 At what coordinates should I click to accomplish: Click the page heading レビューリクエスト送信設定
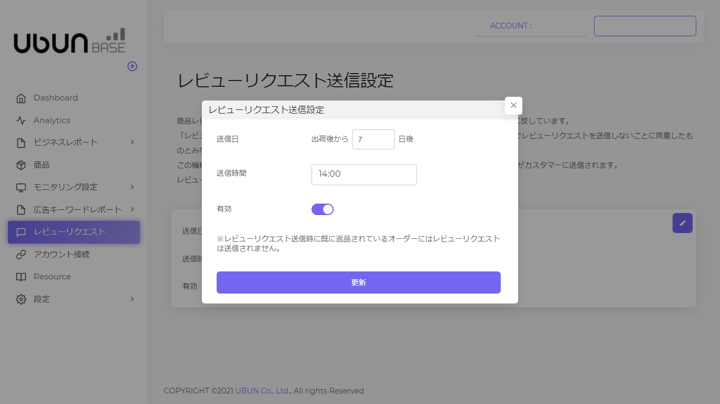point(286,81)
